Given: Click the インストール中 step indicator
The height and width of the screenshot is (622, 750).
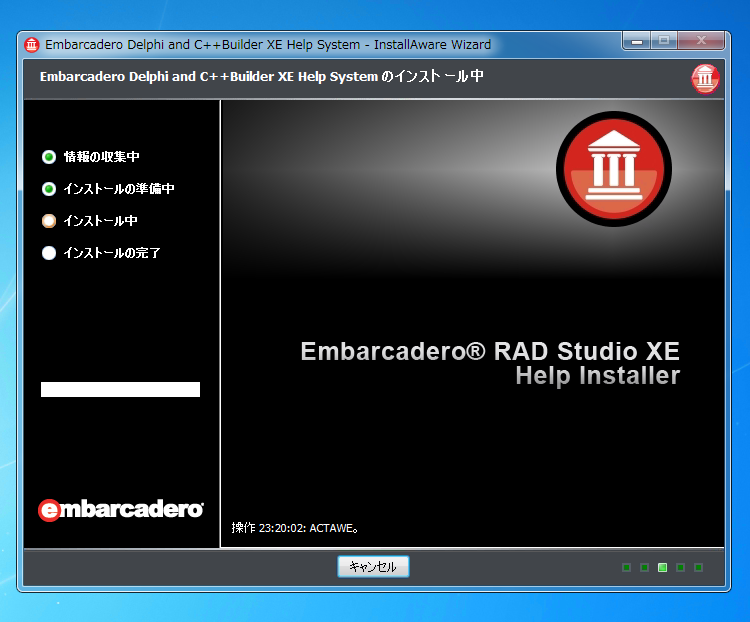Looking at the screenshot, I should click(49, 221).
